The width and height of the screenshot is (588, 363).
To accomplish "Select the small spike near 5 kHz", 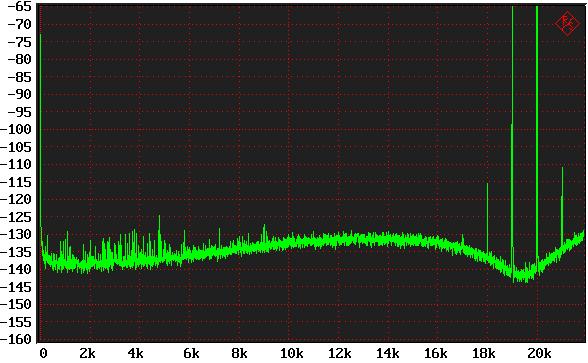I will tap(159, 236).
